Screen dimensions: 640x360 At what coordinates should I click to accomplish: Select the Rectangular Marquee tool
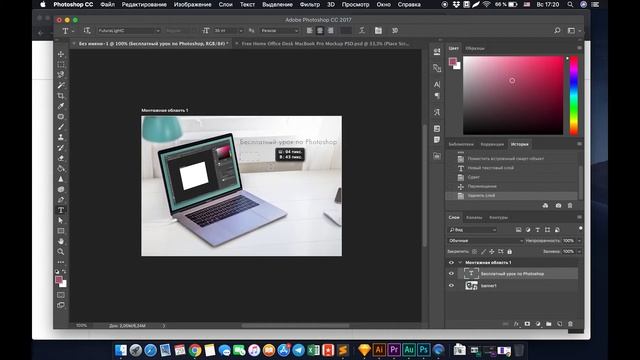tap(61, 64)
